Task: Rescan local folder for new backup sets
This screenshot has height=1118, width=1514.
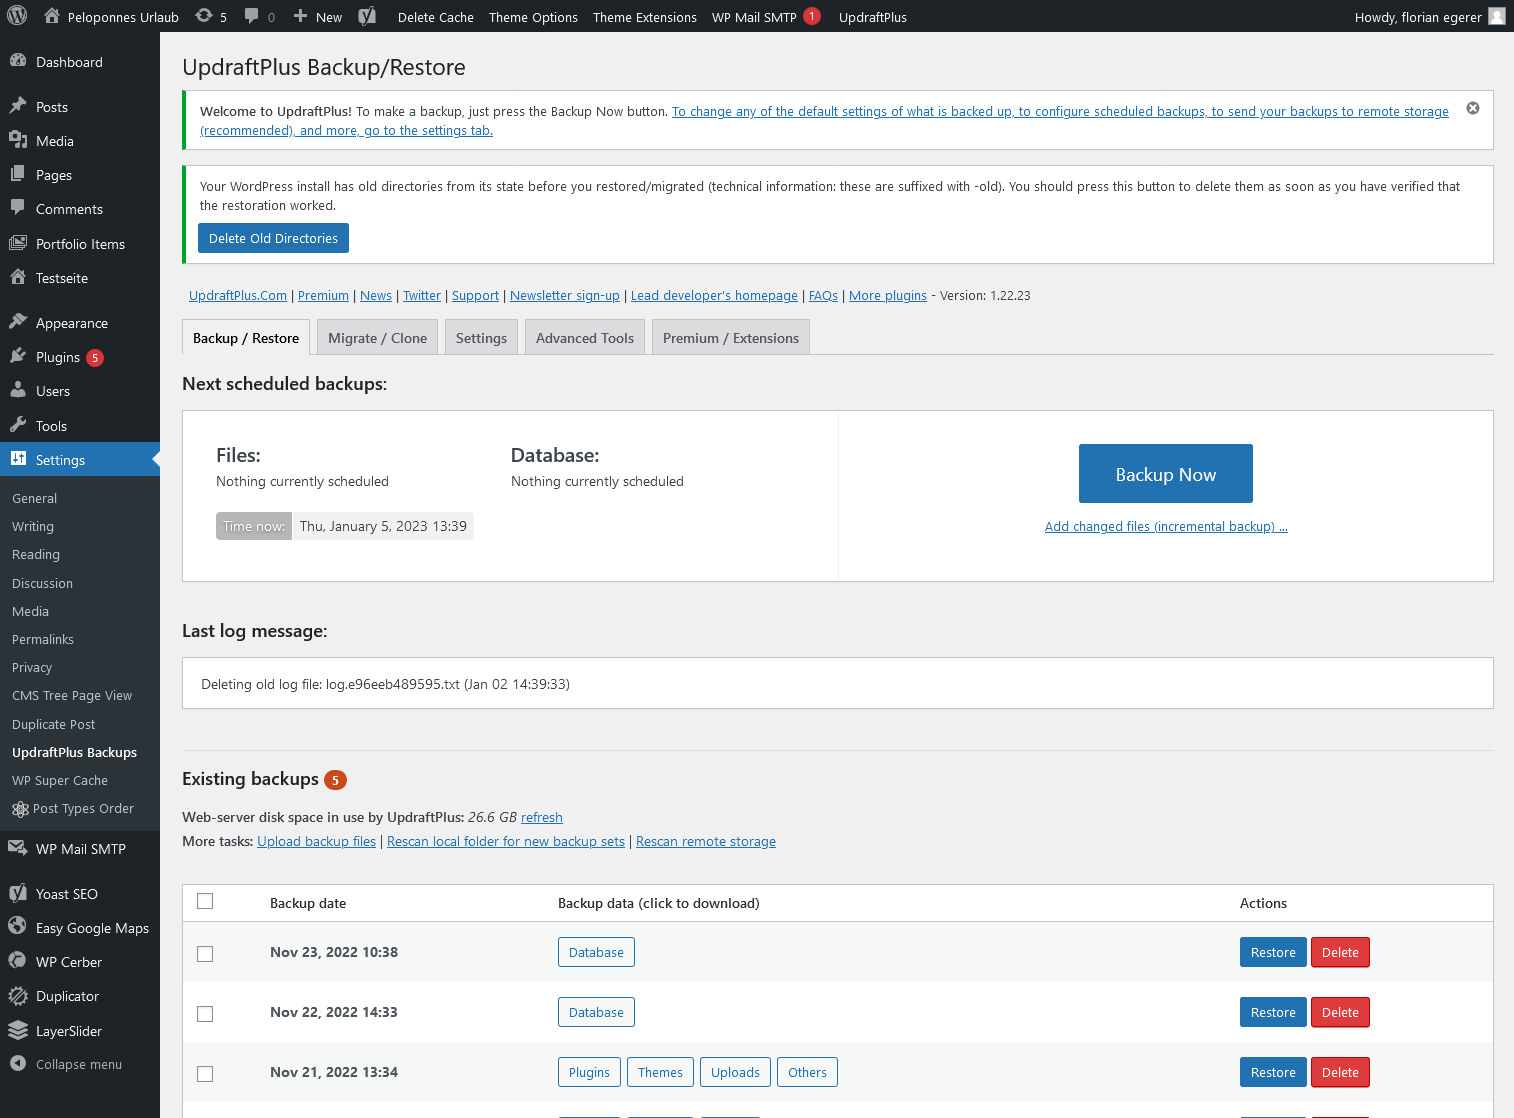Action: pyautogui.click(x=506, y=841)
